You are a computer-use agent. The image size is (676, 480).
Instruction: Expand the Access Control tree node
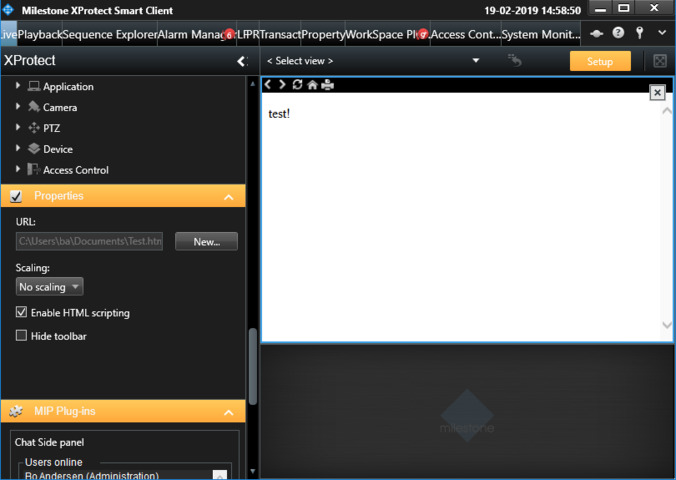(x=18, y=170)
